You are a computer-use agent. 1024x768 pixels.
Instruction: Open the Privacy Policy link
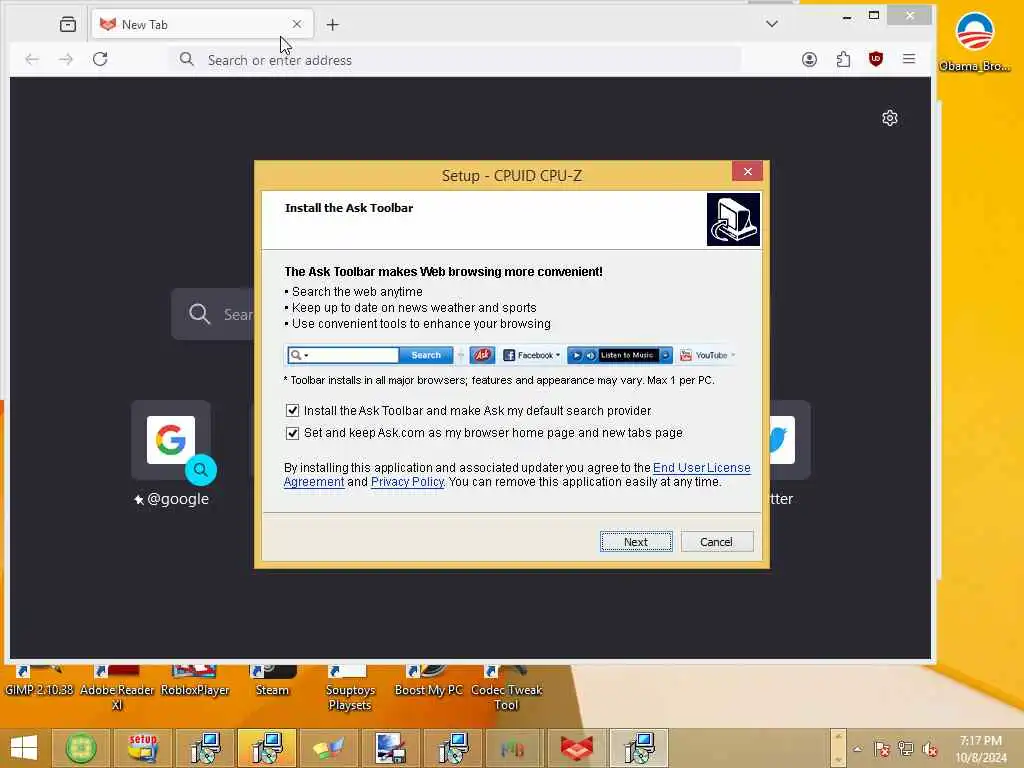tap(407, 482)
